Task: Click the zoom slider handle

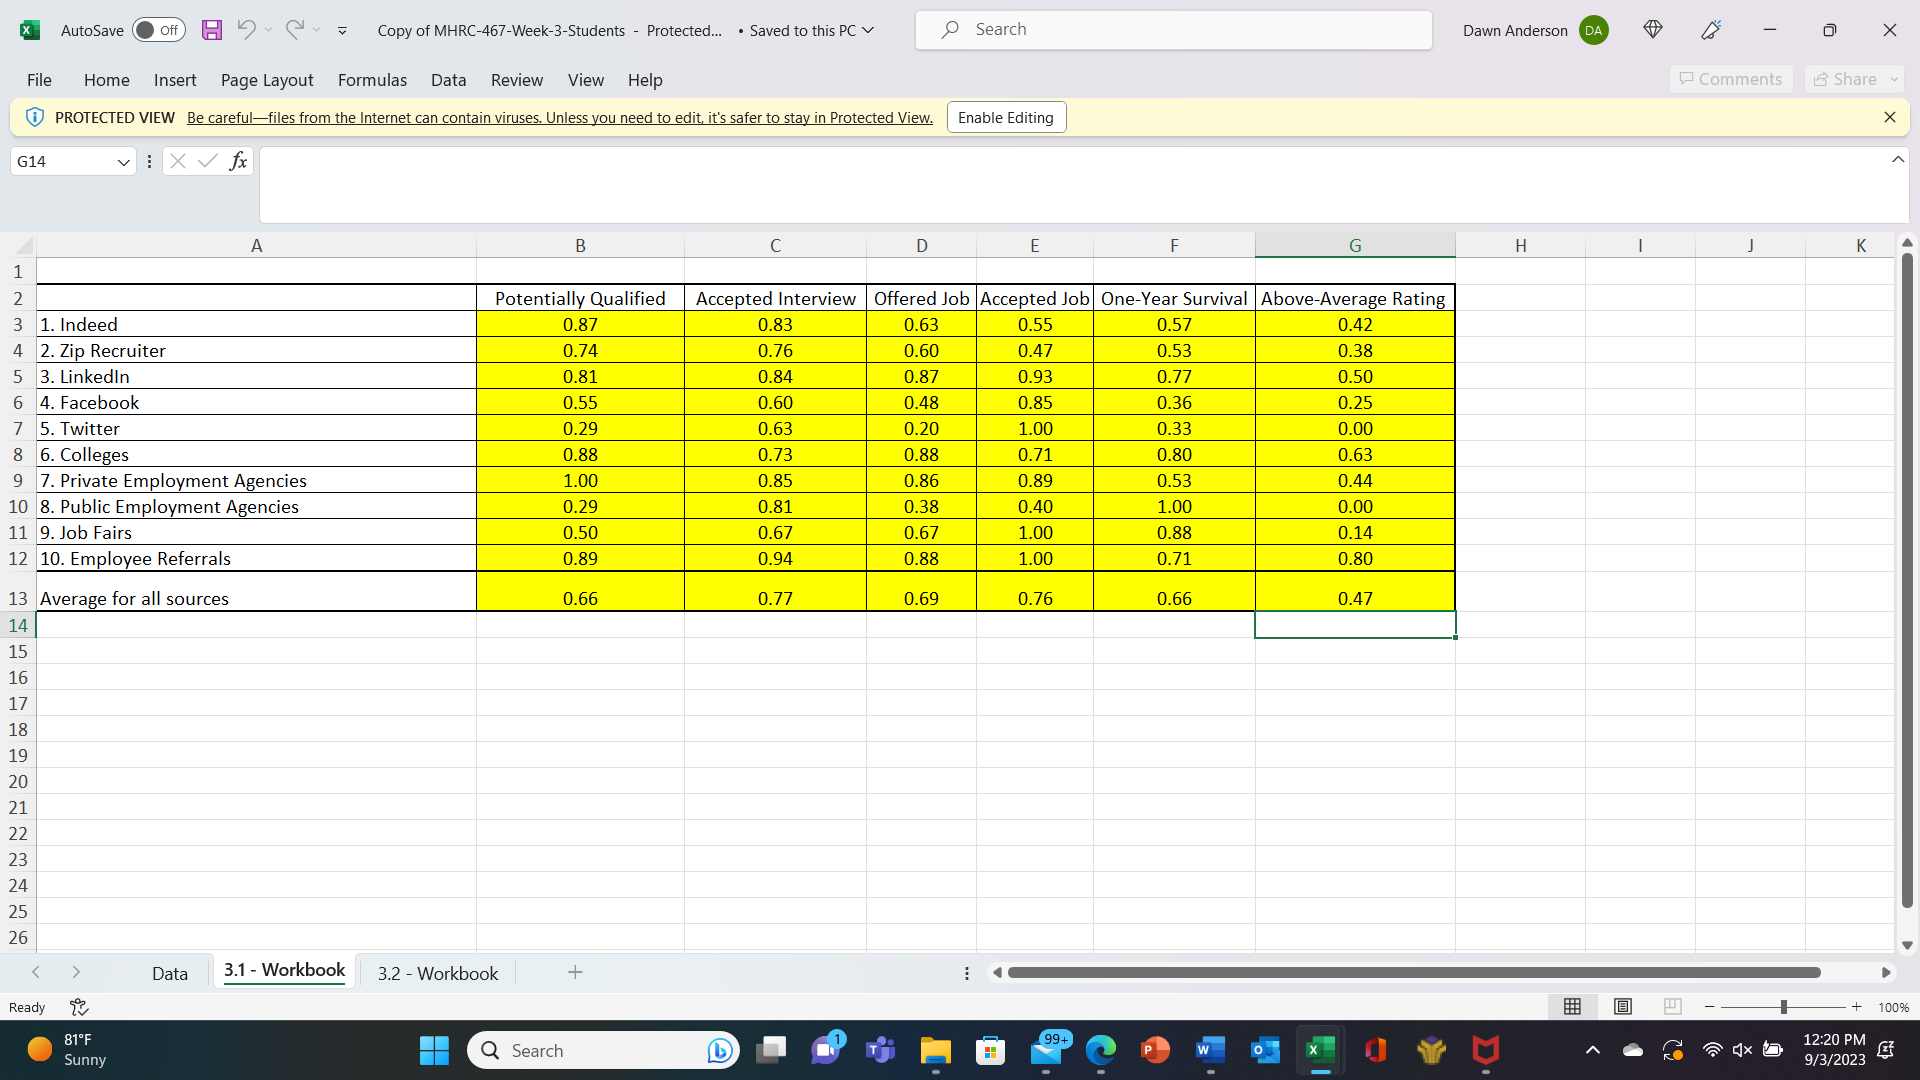Action: (1784, 1007)
